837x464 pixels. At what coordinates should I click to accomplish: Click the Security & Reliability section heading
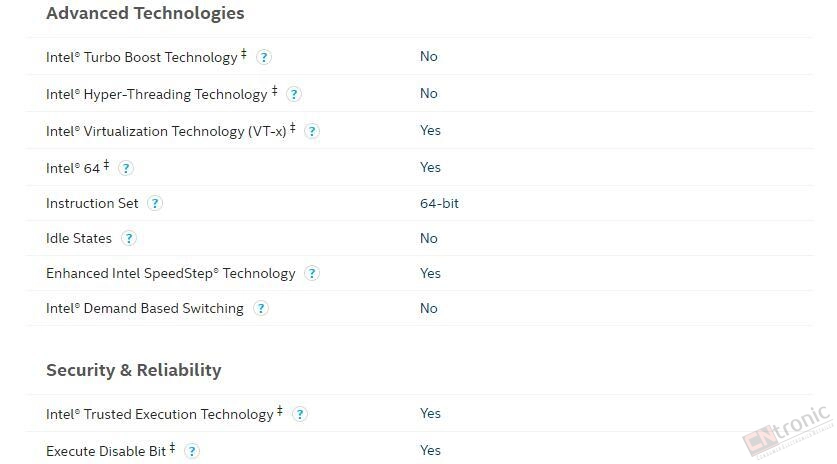[133, 370]
